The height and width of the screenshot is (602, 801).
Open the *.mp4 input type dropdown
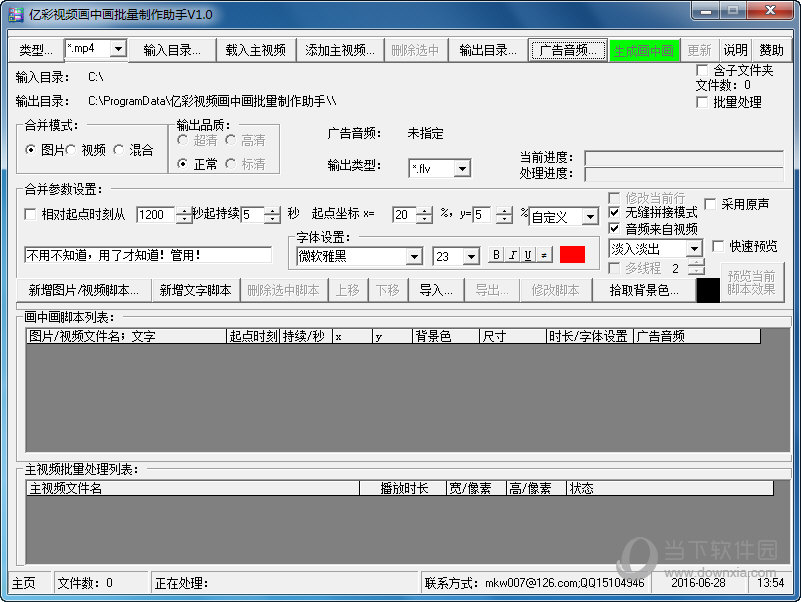click(x=117, y=49)
